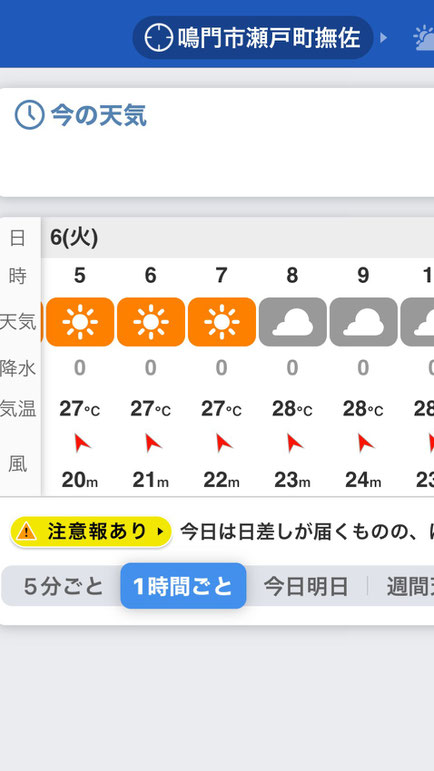Image resolution: width=434 pixels, height=771 pixels.
Task: Select the sunny icon for 5 o'clock
Action: 80,322
